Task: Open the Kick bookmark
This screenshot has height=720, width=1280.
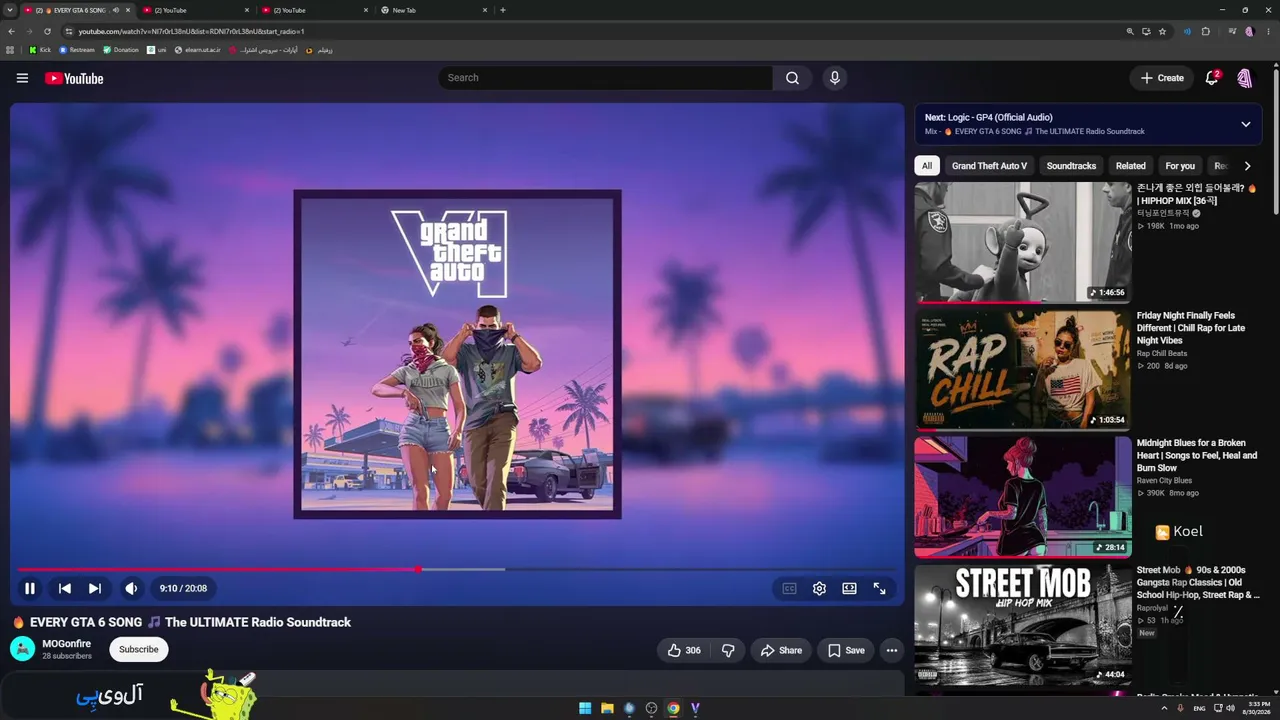Action: pyautogui.click(x=40, y=50)
